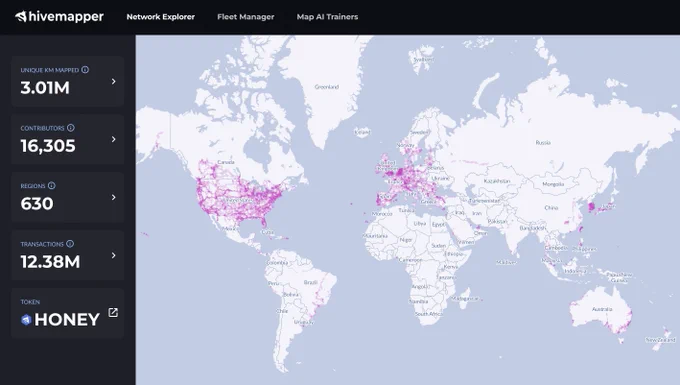Image resolution: width=680 pixels, height=385 pixels.
Task: Click the 630 regions value
Action: (37, 204)
